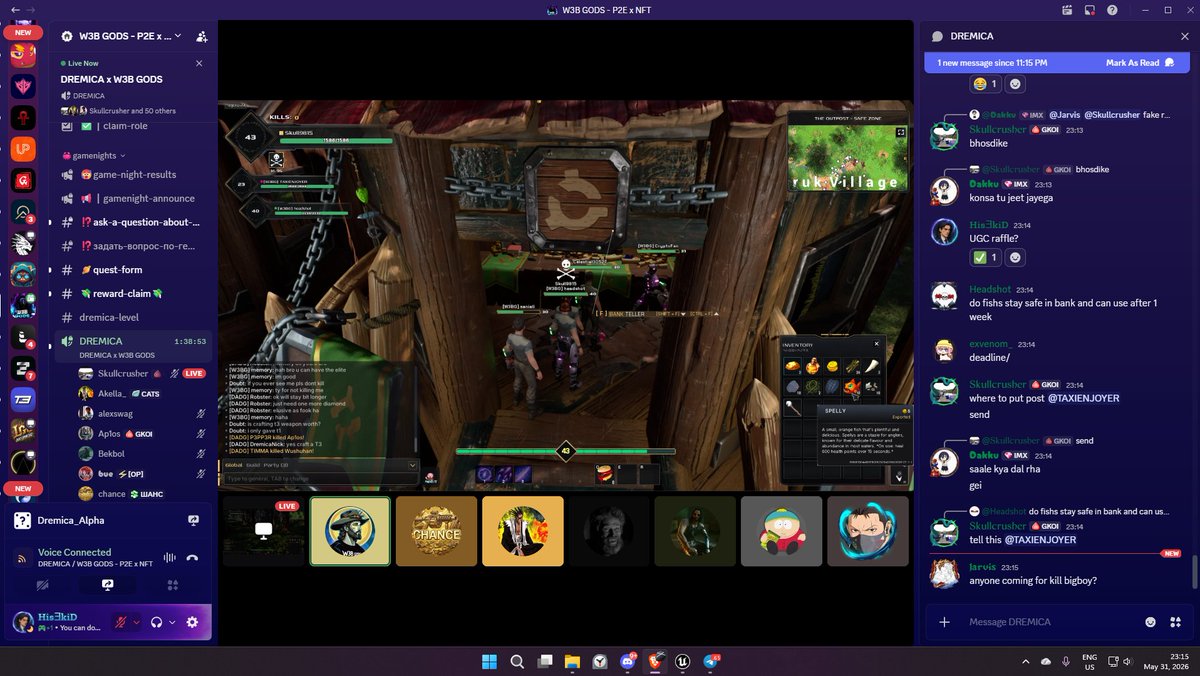Toggle the laughing emoji reaction

click(985, 84)
